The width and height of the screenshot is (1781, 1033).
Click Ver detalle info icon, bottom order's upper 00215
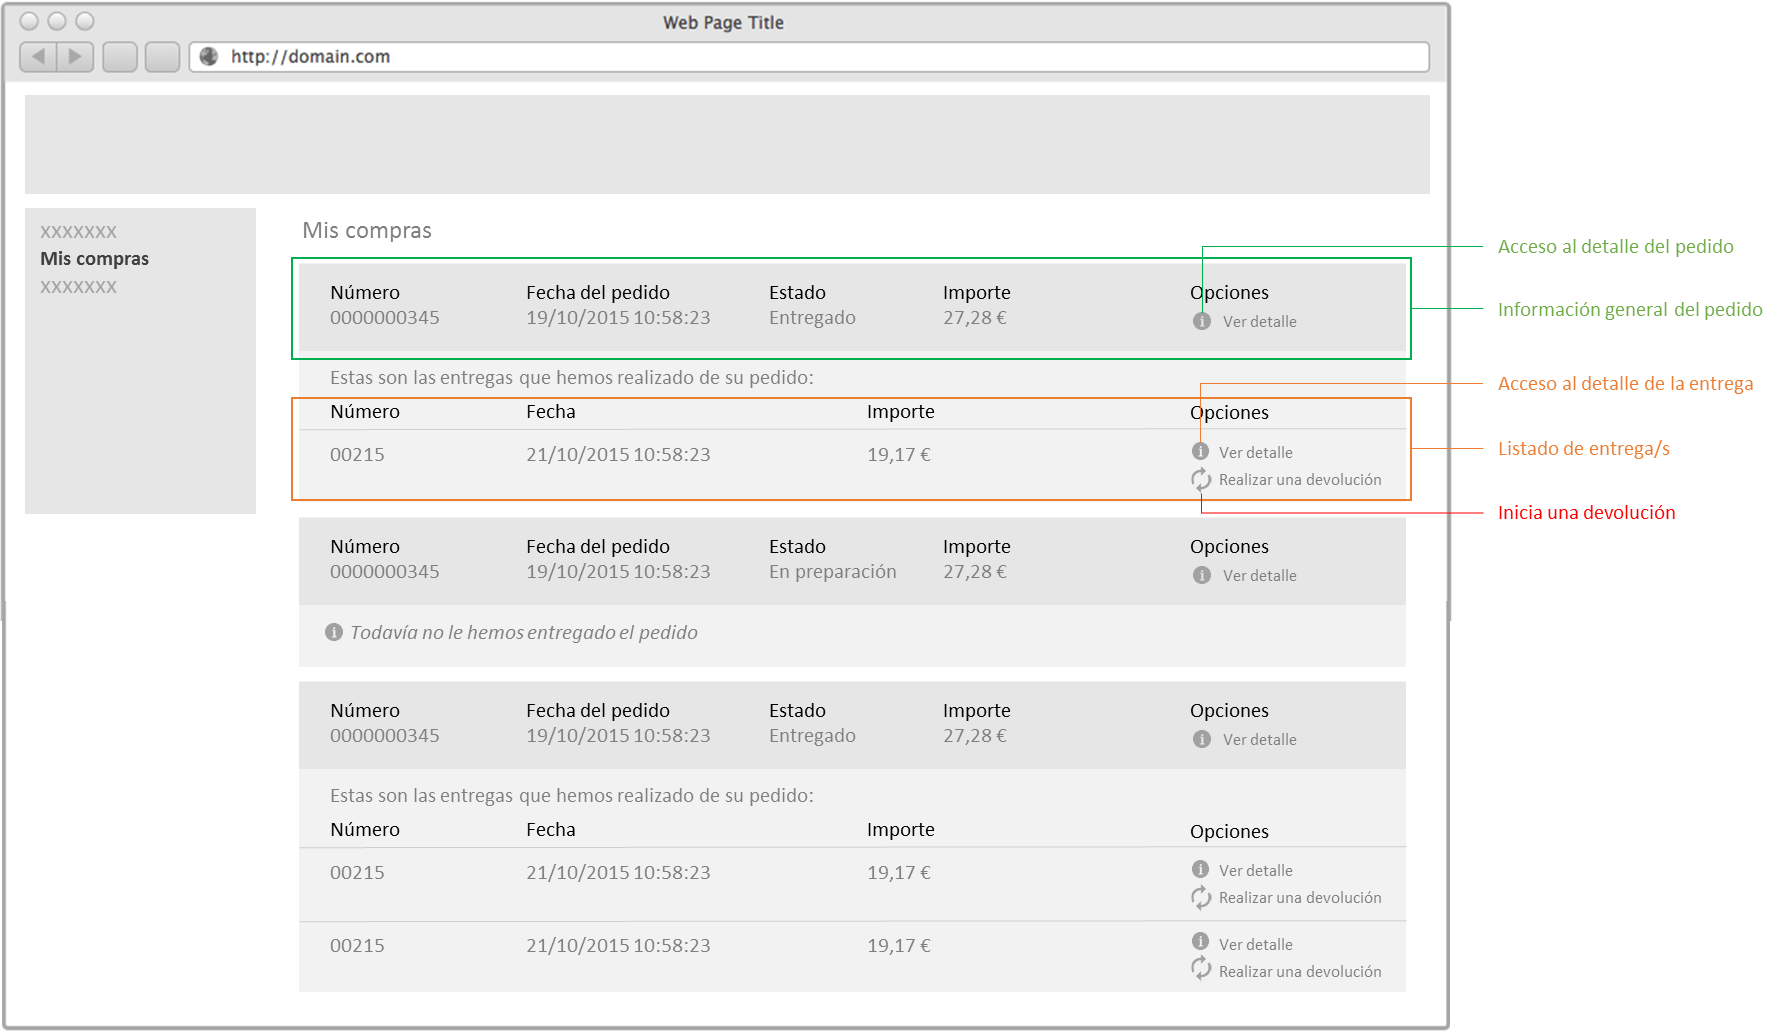tap(1201, 870)
